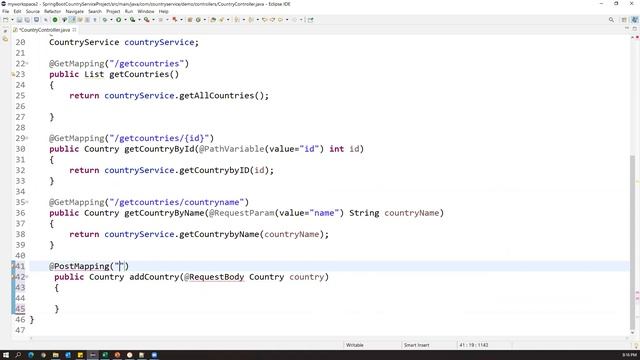Click the Terminal toolbar icon
Image resolution: width=640 pixels, height=360 pixels.
pos(36,20)
